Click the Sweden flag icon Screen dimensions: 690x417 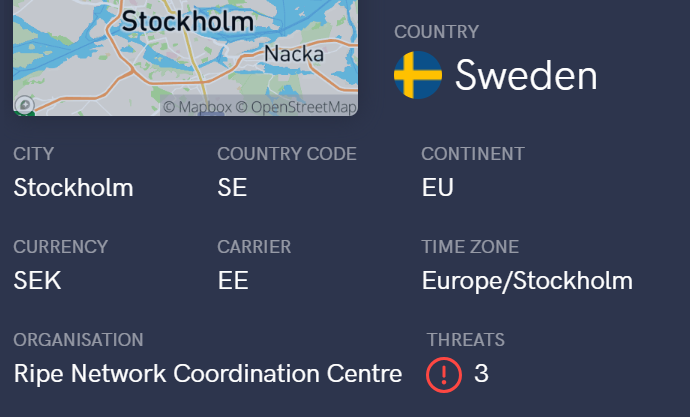coord(418,75)
